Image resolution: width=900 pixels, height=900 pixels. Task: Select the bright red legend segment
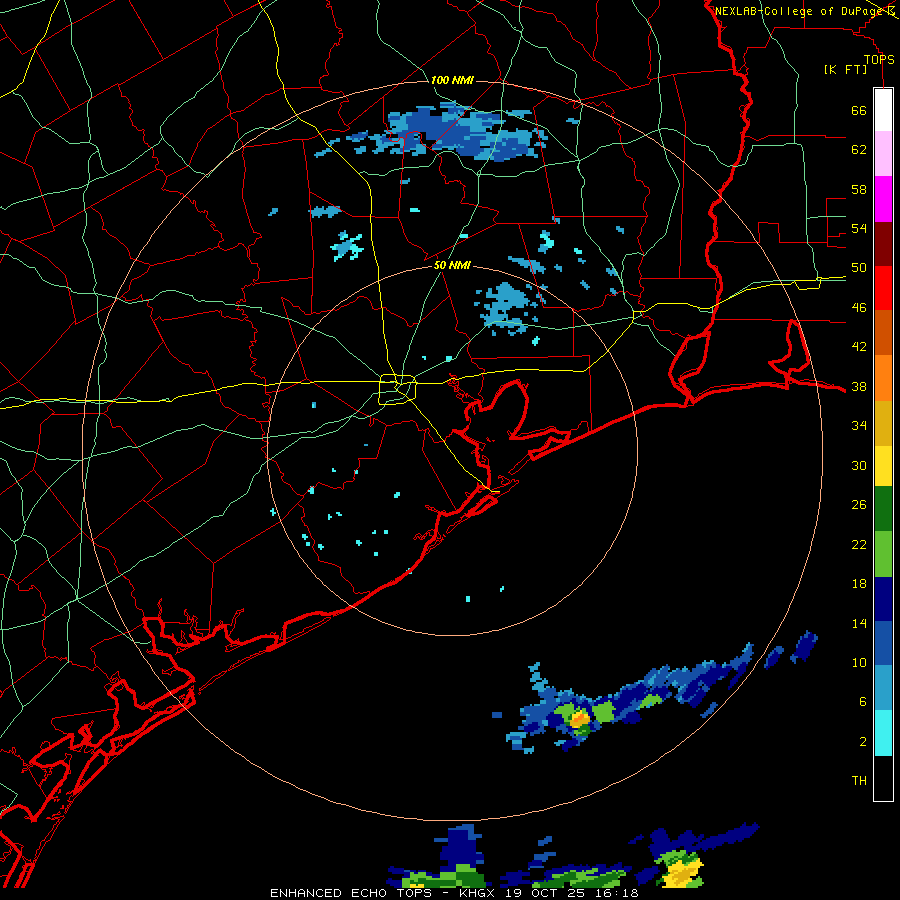click(883, 288)
